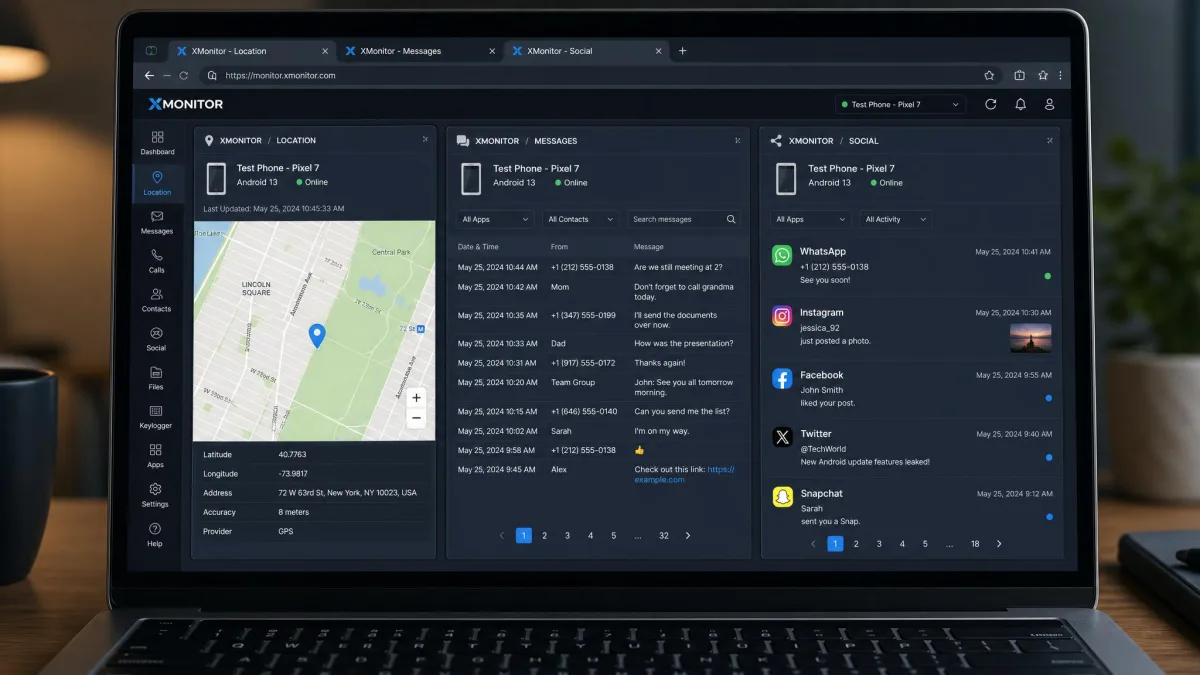Click the WhatsApp app icon
Viewport: 1200px width, 675px height.
(782, 256)
